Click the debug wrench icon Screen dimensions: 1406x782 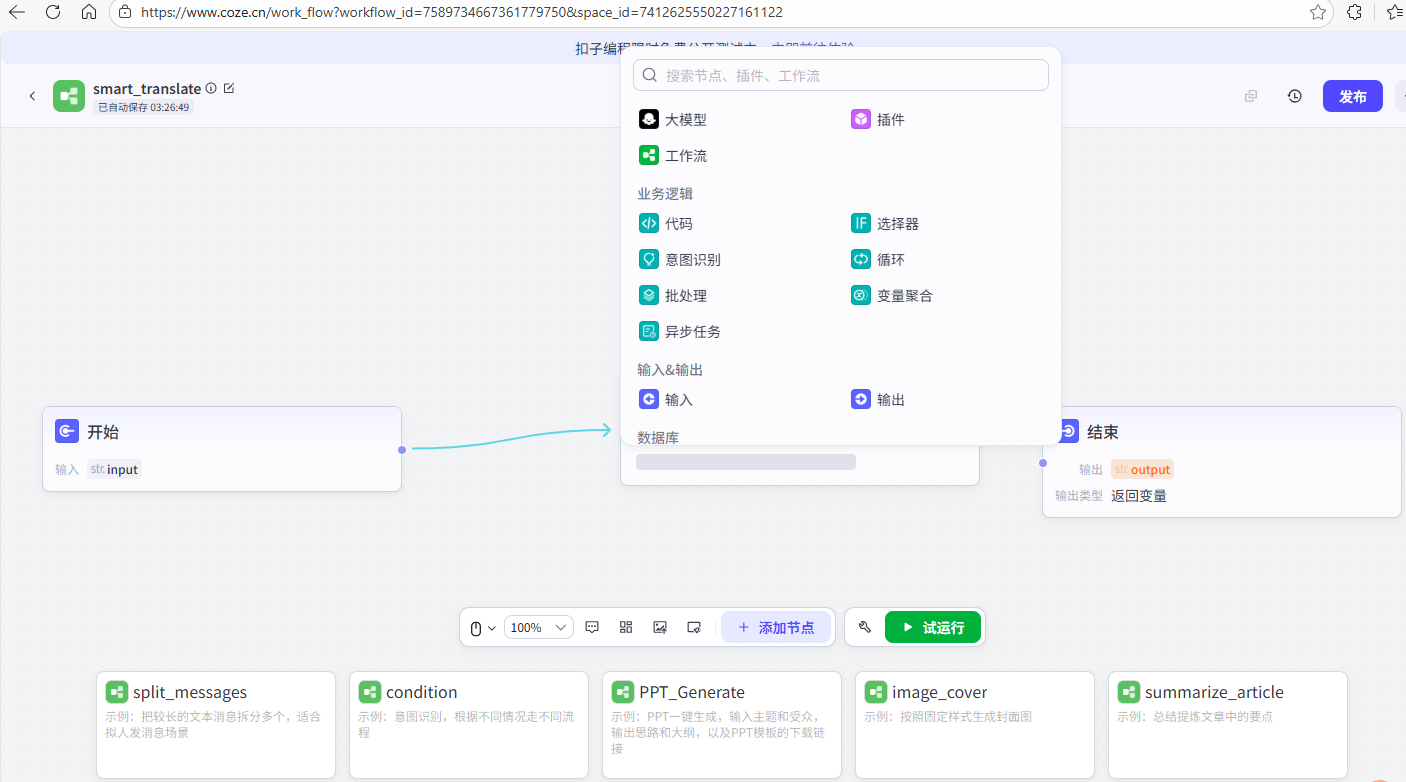click(x=865, y=627)
